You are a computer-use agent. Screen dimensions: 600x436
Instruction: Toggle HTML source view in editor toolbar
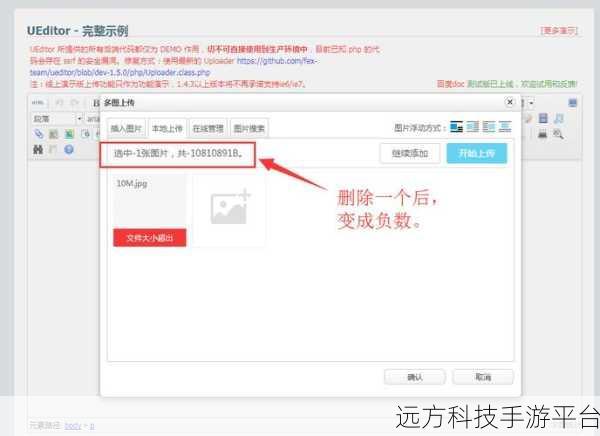(38, 103)
